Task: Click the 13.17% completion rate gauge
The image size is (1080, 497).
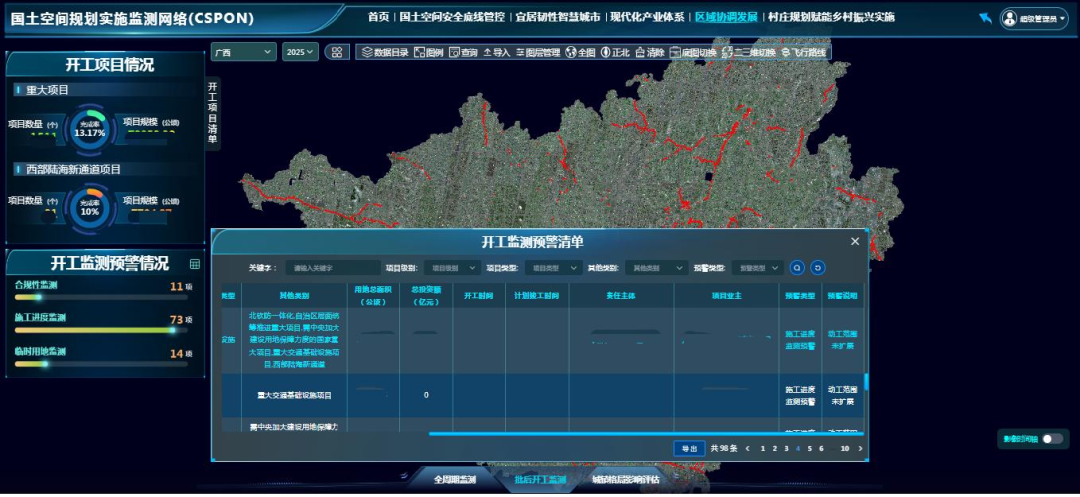Action: (90, 129)
